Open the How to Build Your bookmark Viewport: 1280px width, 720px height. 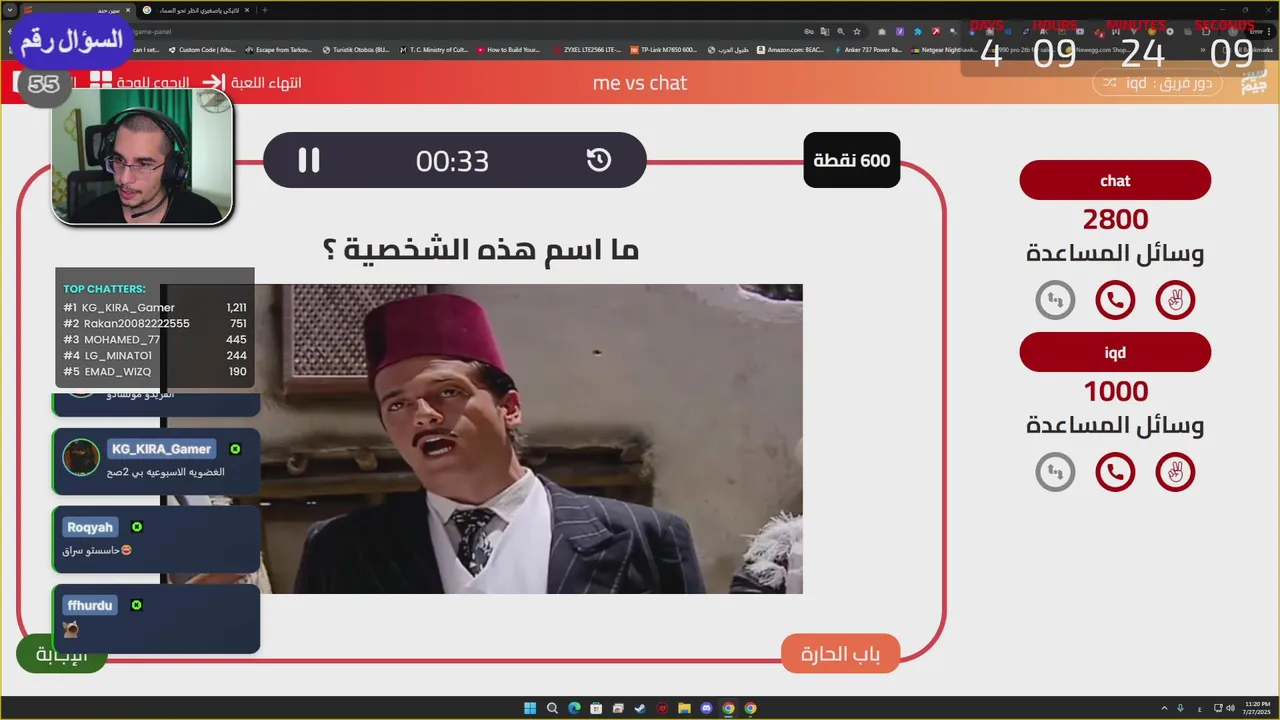click(508, 49)
